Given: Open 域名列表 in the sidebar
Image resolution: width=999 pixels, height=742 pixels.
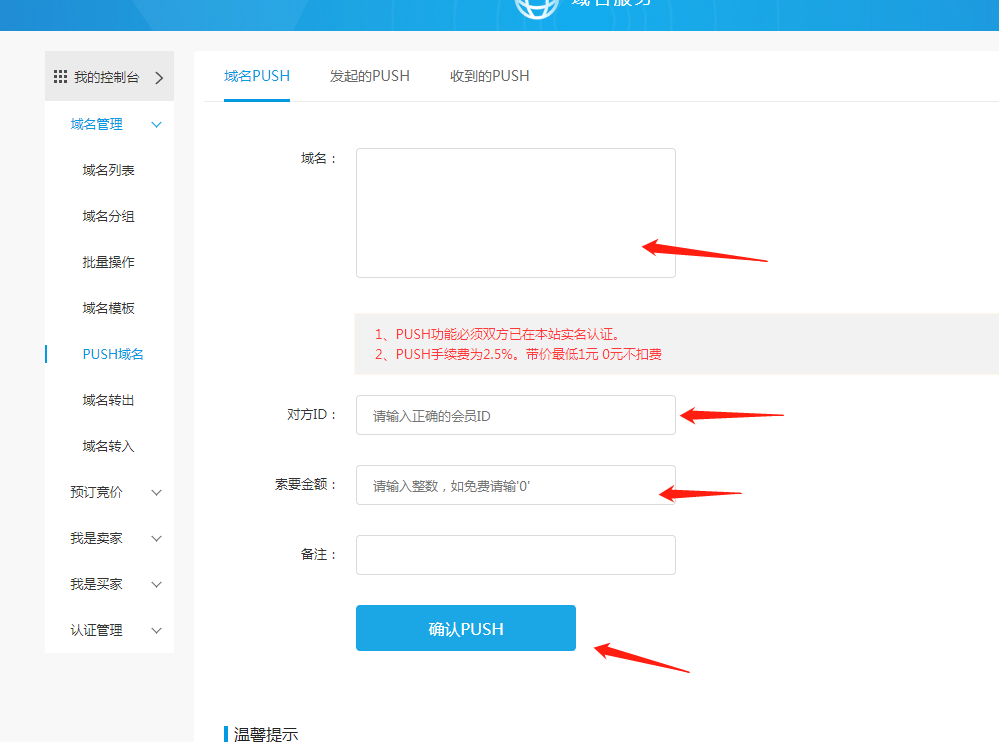Looking at the screenshot, I should click(x=108, y=170).
